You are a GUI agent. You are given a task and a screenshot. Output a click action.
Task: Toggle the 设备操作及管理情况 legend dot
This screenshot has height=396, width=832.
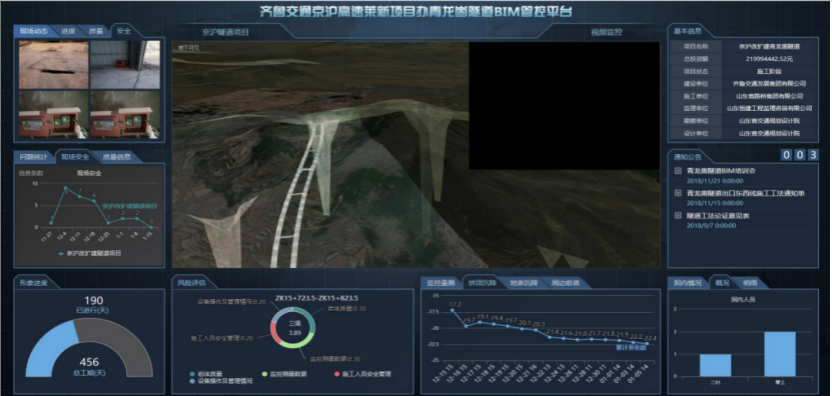coord(192,381)
